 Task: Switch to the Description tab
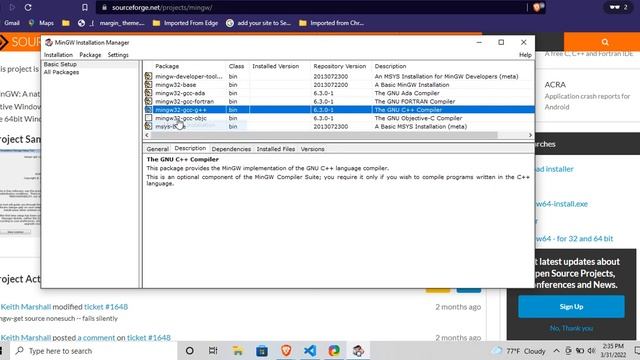coord(190,149)
